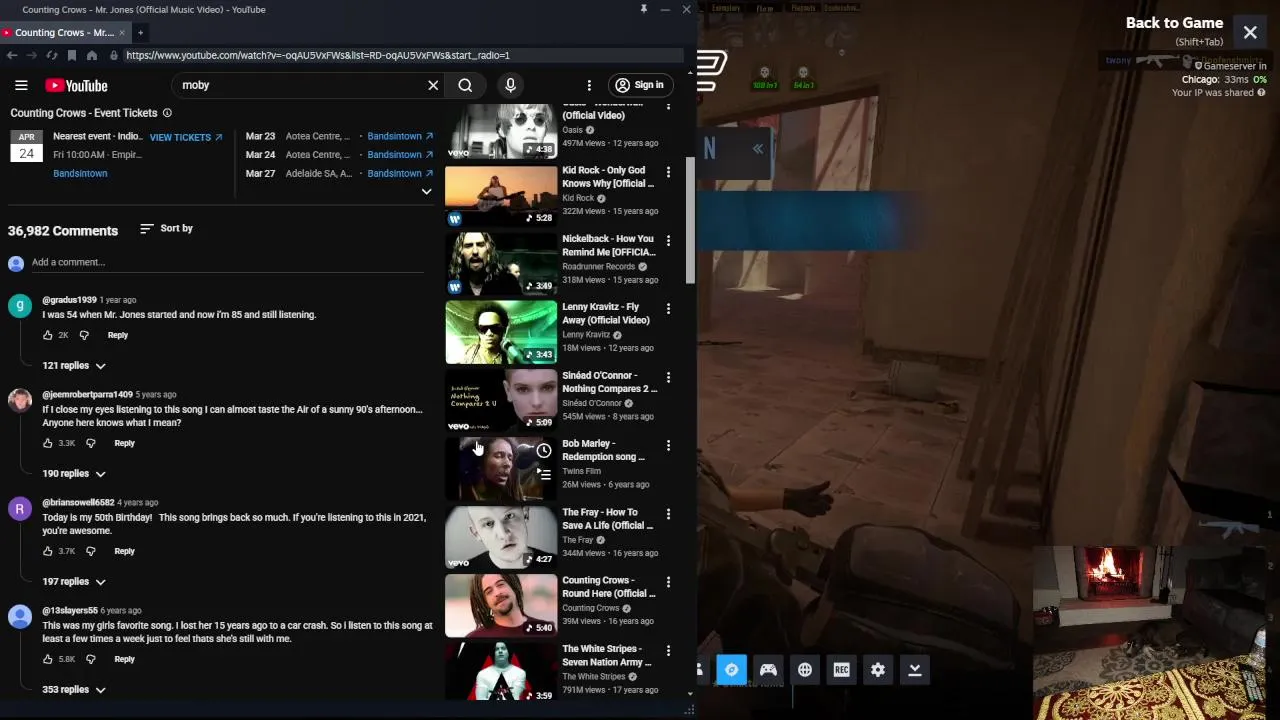1280x720 pixels.
Task: Run the YouTube search magnifier button
Action: point(465,85)
